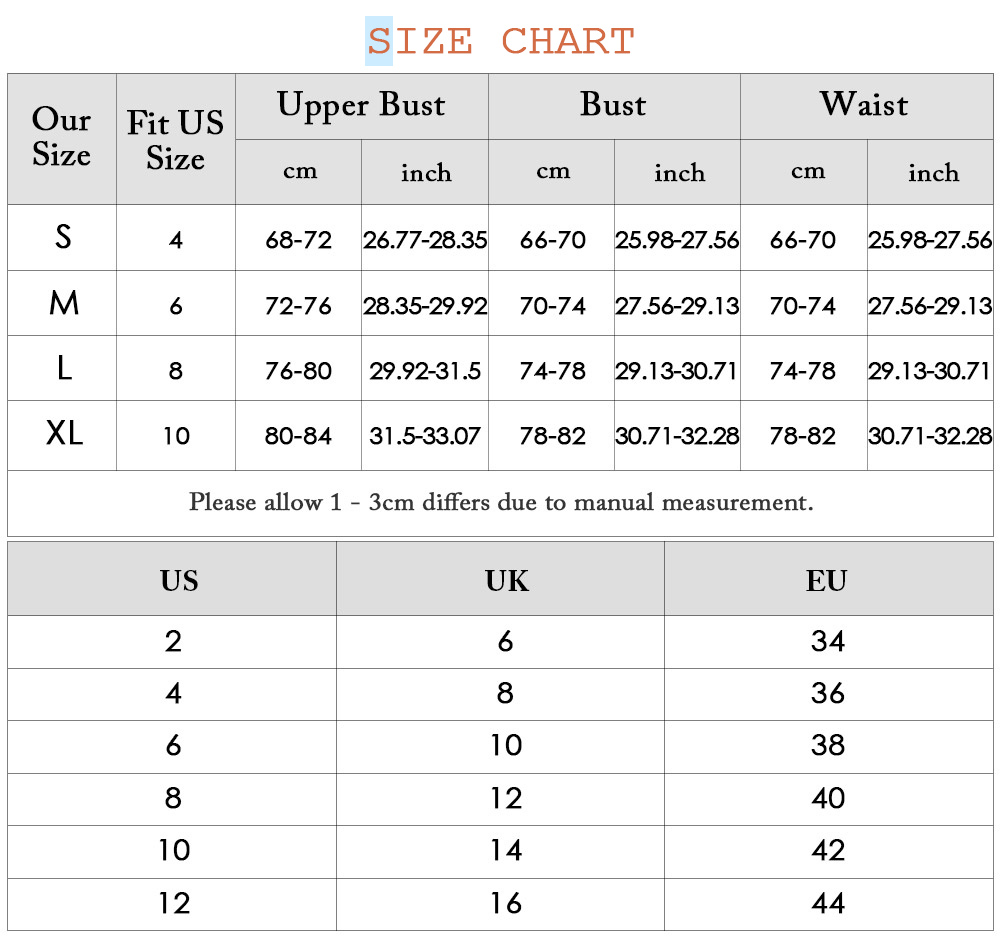Image resolution: width=1000 pixels, height=947 pixels.
Task: Select the highlighted S letter in title
Action: 379,41
